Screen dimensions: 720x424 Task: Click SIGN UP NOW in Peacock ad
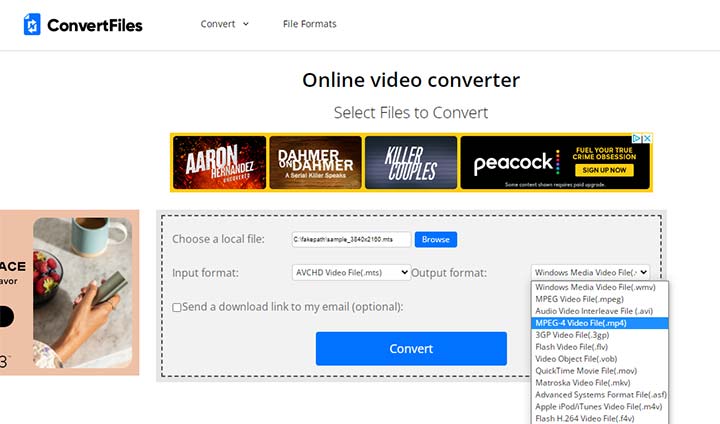point(604,170)
